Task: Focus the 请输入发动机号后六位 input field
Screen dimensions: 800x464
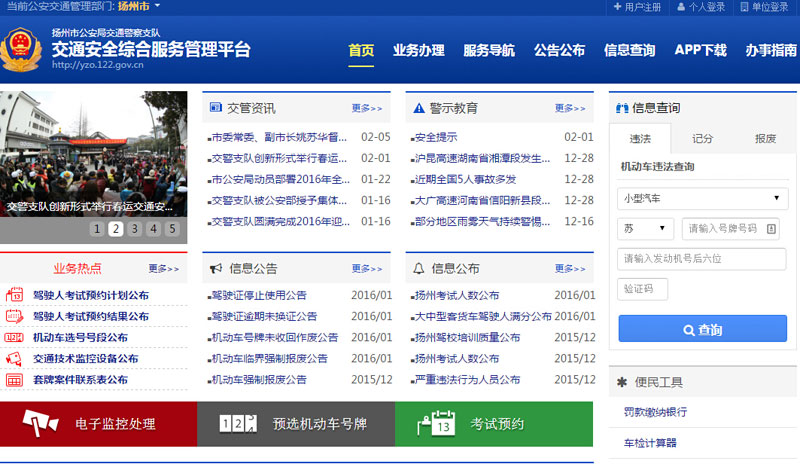Action: (x=702, y=259)
